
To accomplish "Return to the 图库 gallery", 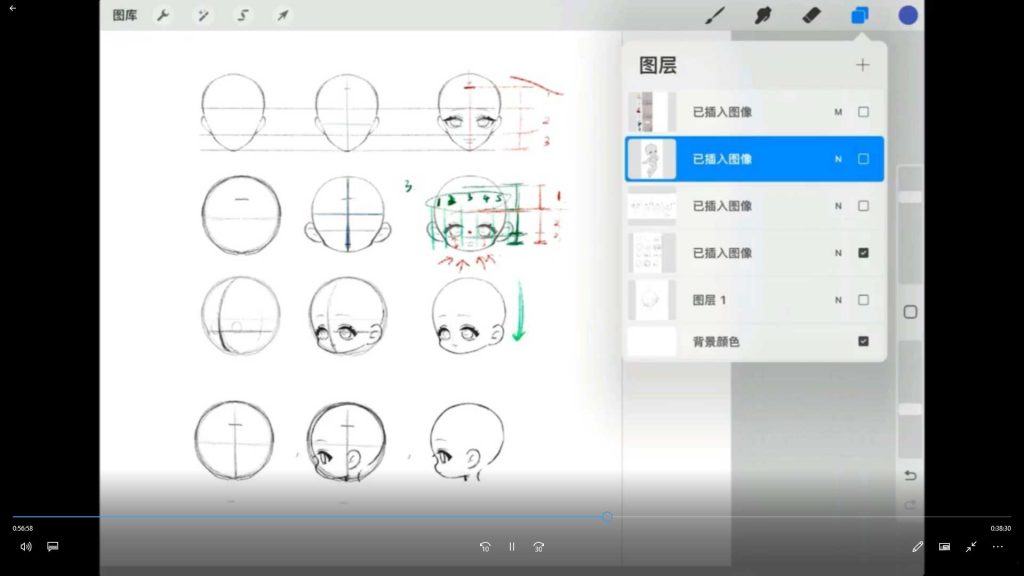I will click(x=123, y=15).
